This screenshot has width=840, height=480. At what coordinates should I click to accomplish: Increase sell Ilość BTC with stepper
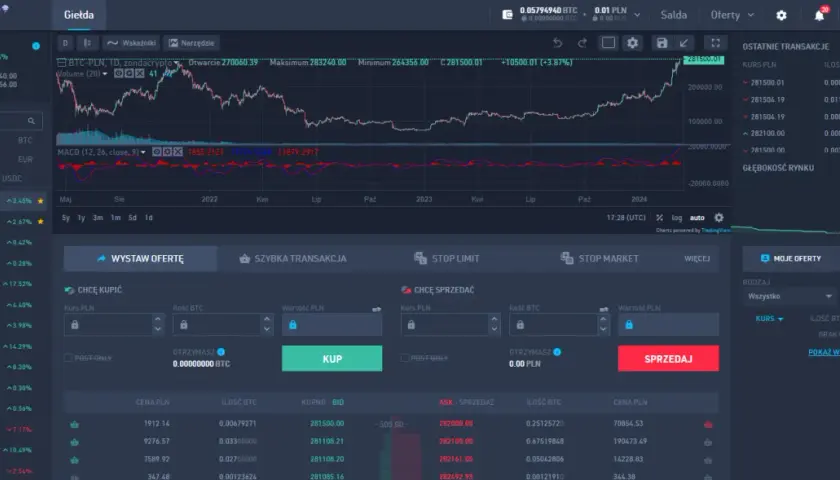click(603, 319)
